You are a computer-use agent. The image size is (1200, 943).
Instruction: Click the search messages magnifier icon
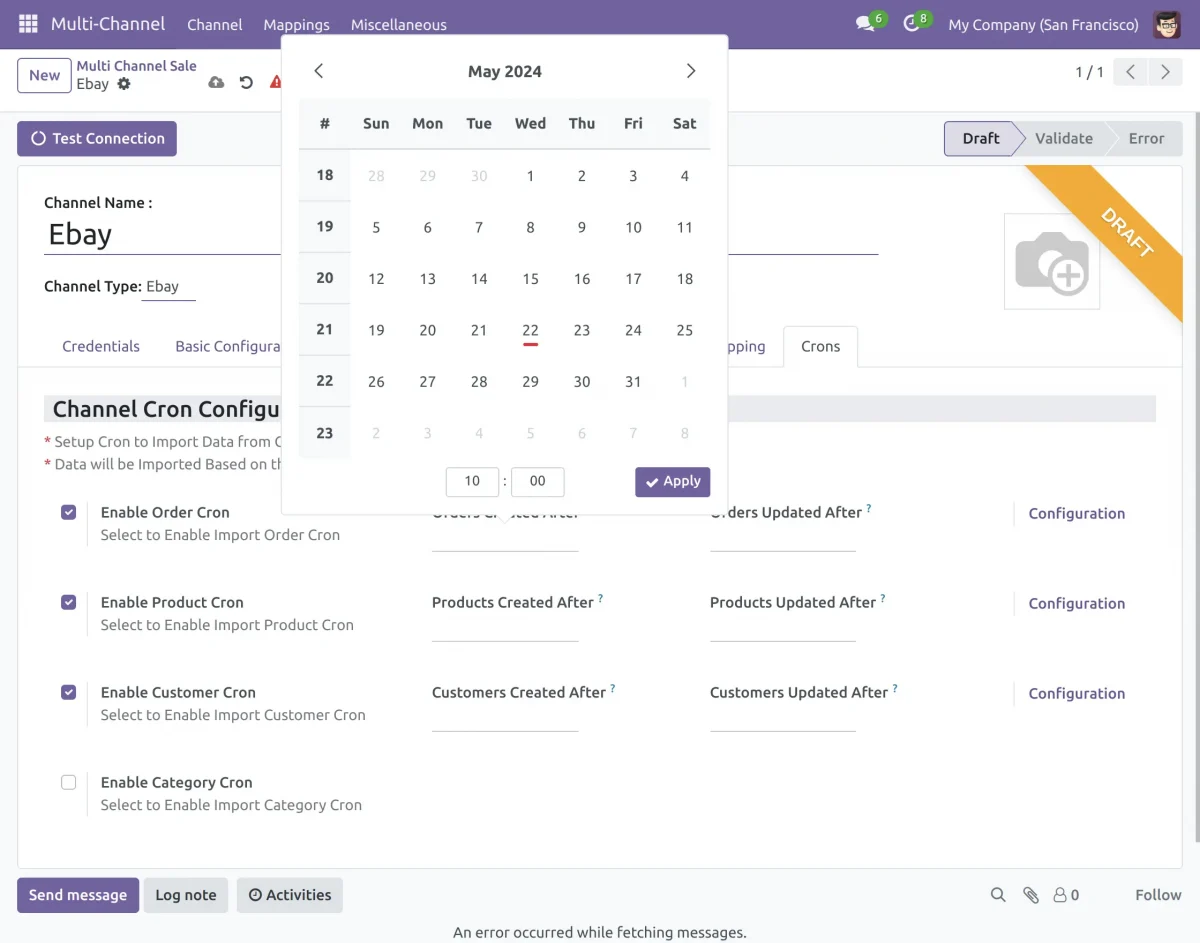998,895
